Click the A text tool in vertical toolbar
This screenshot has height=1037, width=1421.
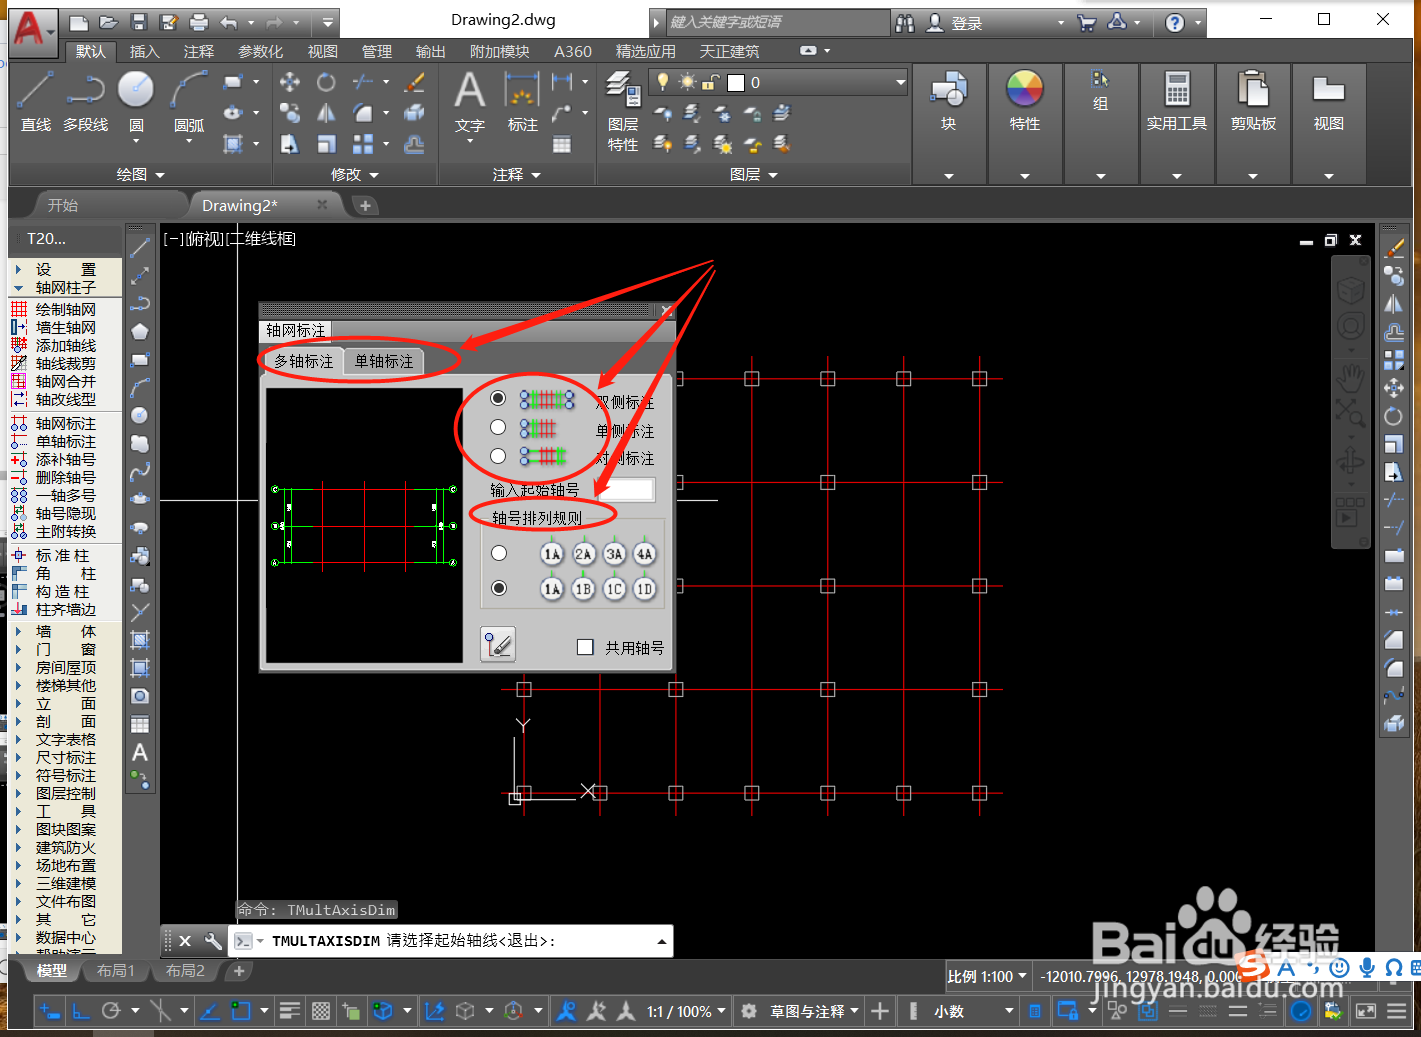click(x=140, y=752)
